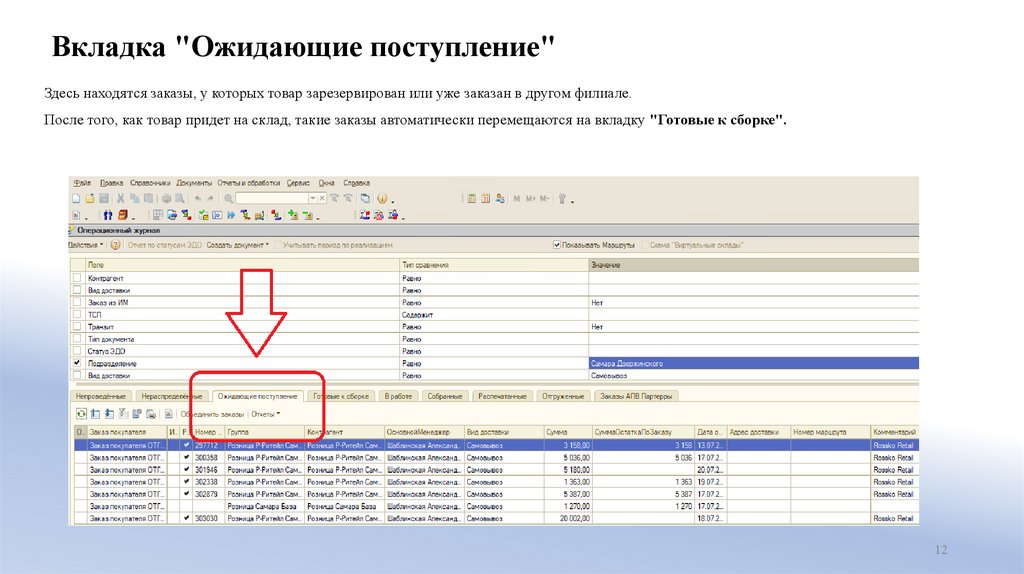Open the Файл menu
This screenshot has height=574, width=1024.
click(82, 183)
